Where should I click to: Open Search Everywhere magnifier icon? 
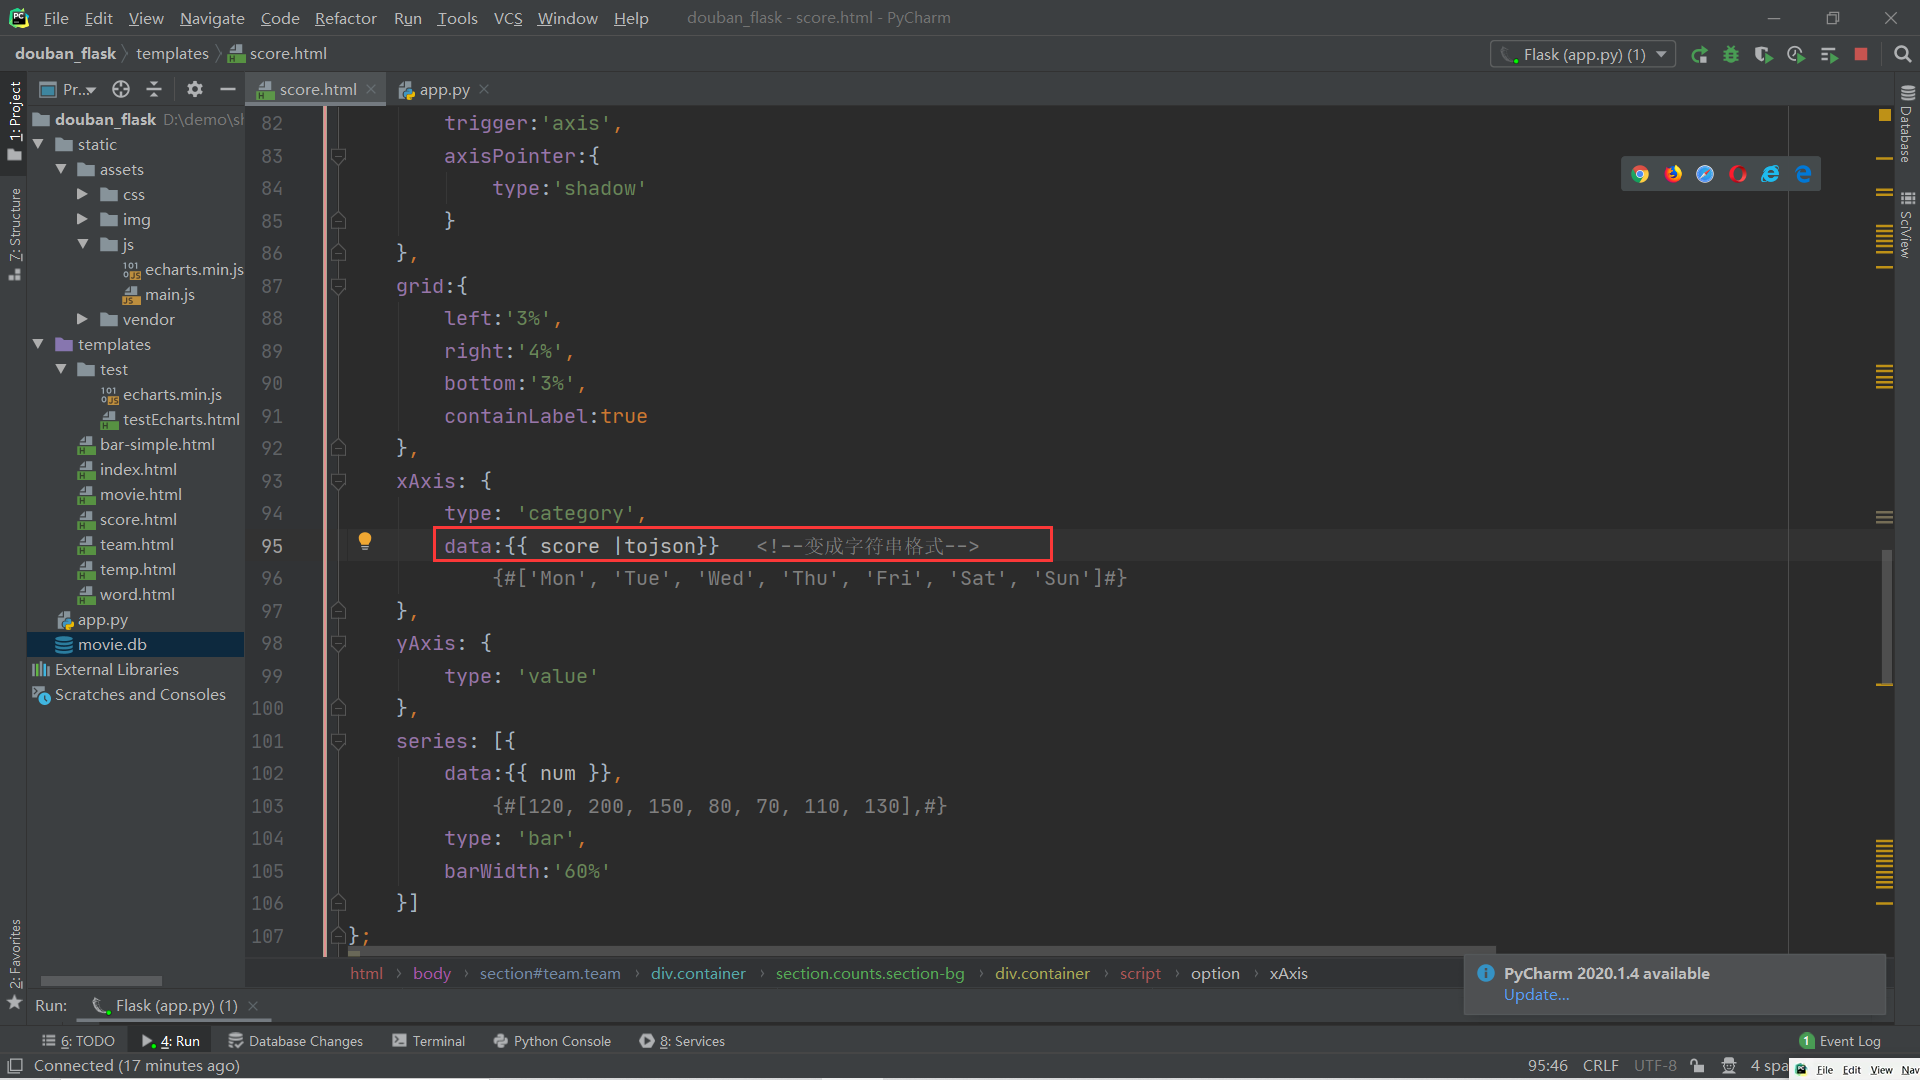coord(1902,55)
